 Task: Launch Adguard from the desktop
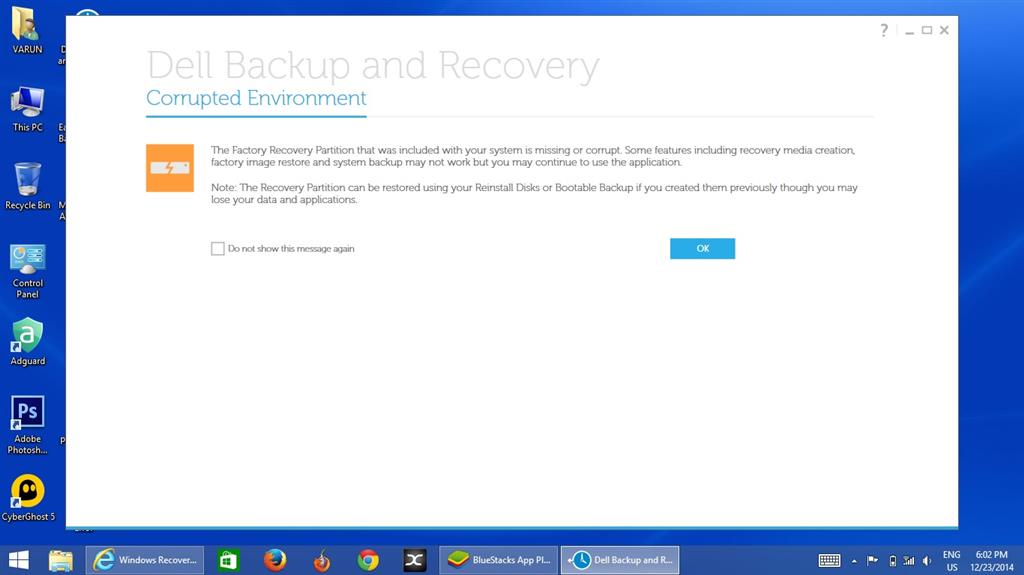(27, 341)
